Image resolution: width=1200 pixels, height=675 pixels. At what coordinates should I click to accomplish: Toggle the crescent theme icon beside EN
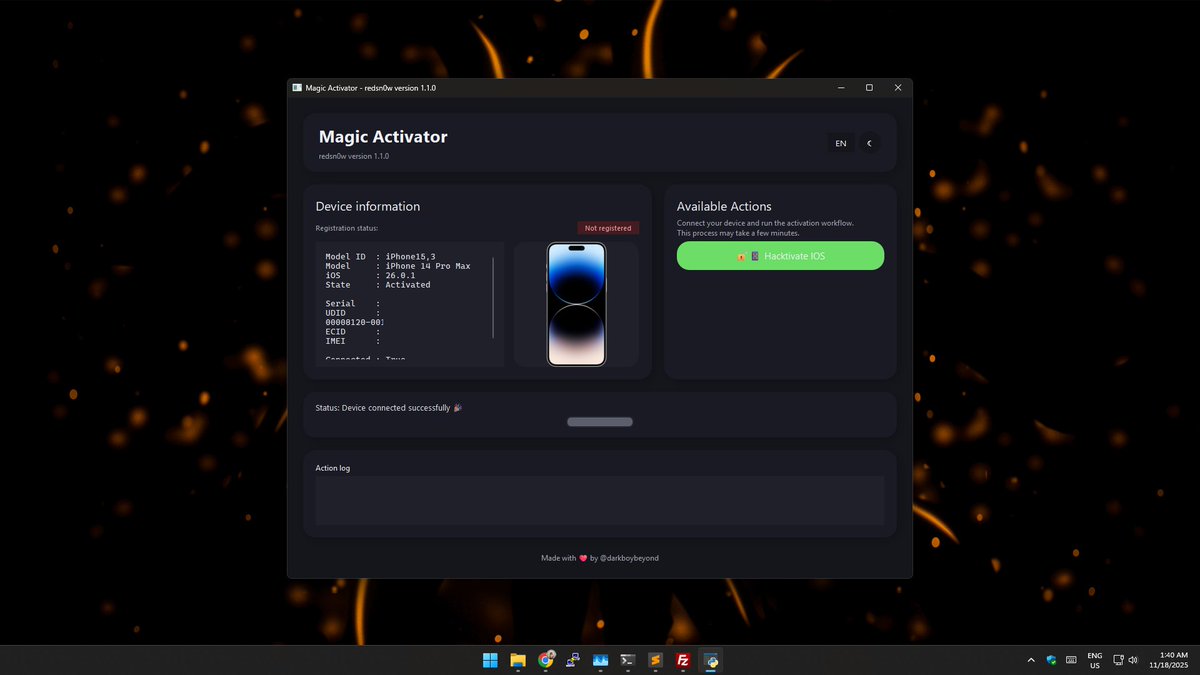point(870,143)
